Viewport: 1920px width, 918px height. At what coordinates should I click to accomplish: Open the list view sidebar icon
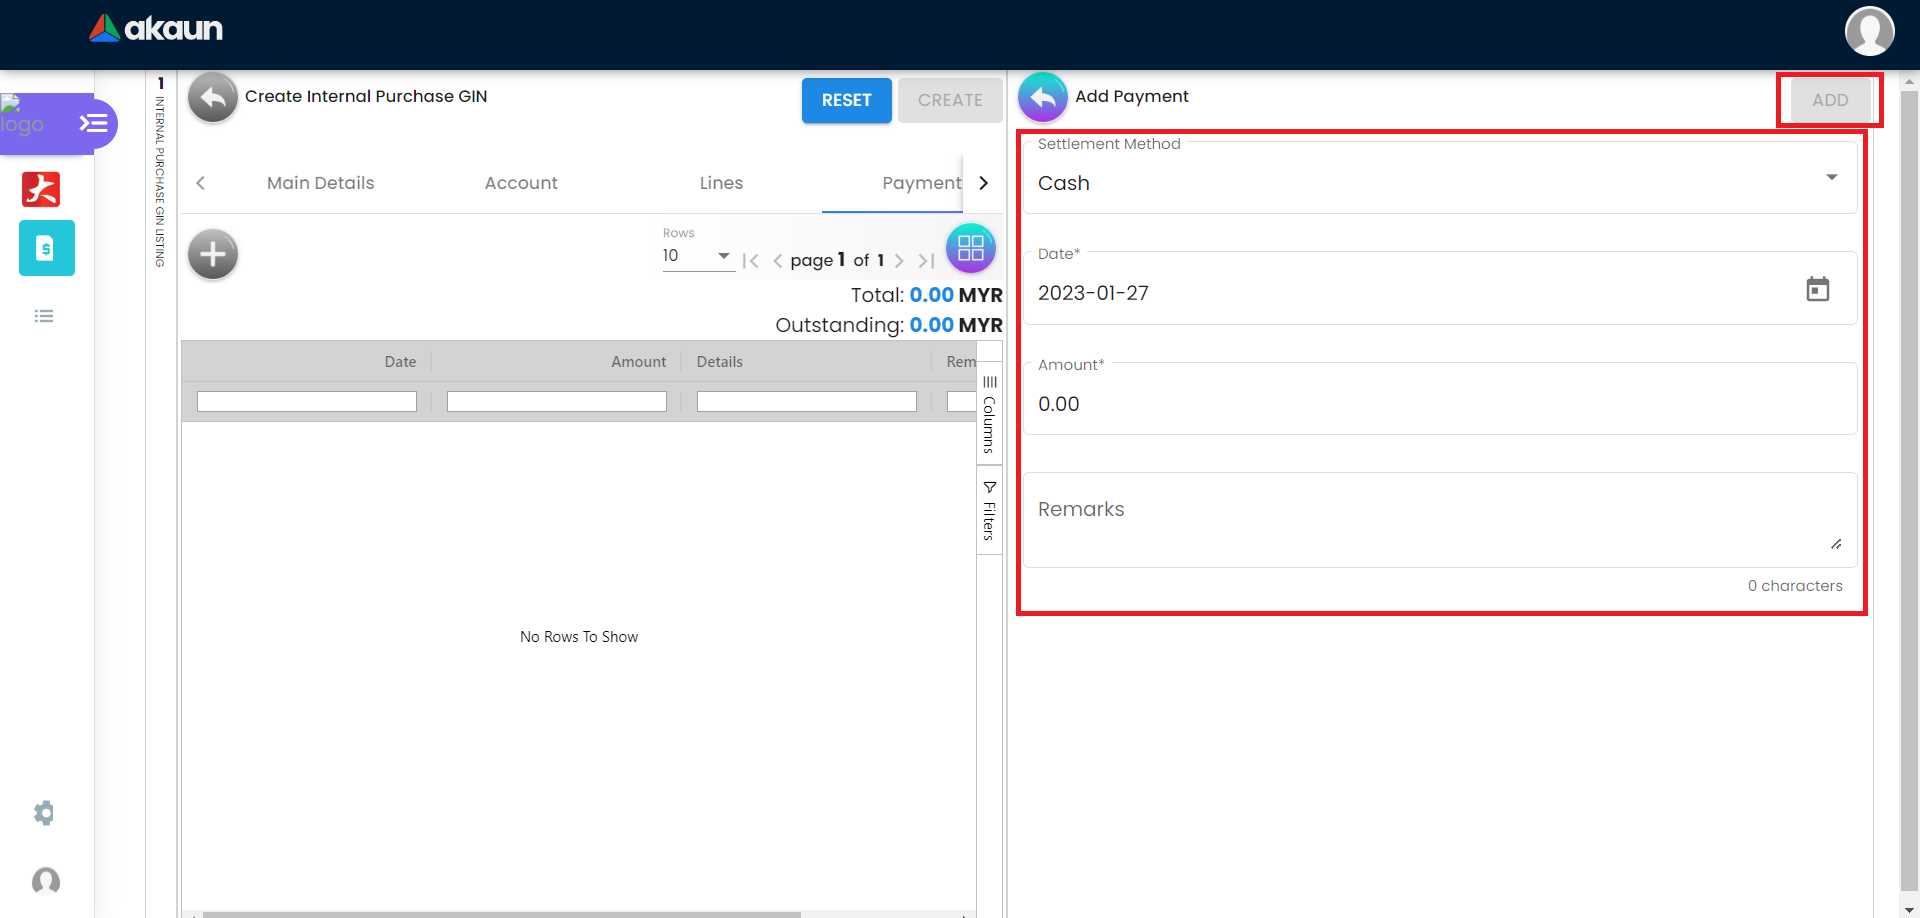[44, 316]
